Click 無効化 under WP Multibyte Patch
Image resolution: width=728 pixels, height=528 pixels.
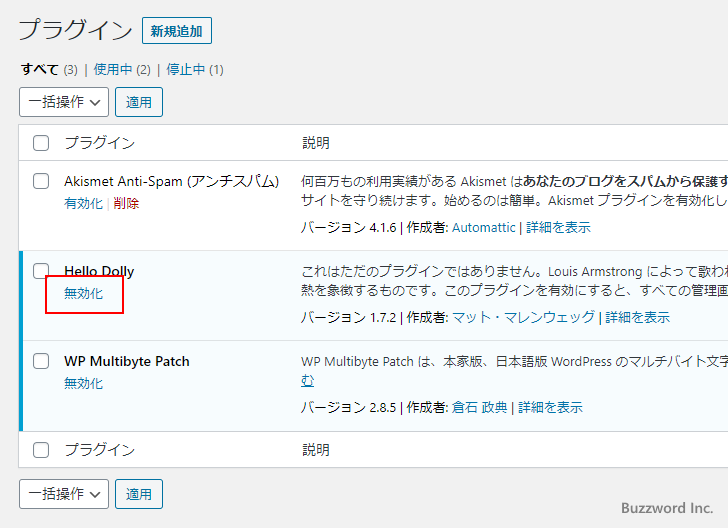[x=83, y=383]
